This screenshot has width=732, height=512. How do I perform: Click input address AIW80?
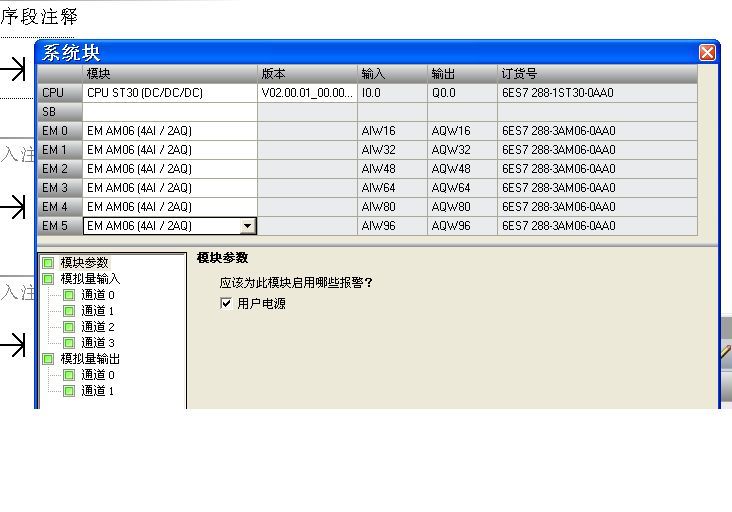392,207
